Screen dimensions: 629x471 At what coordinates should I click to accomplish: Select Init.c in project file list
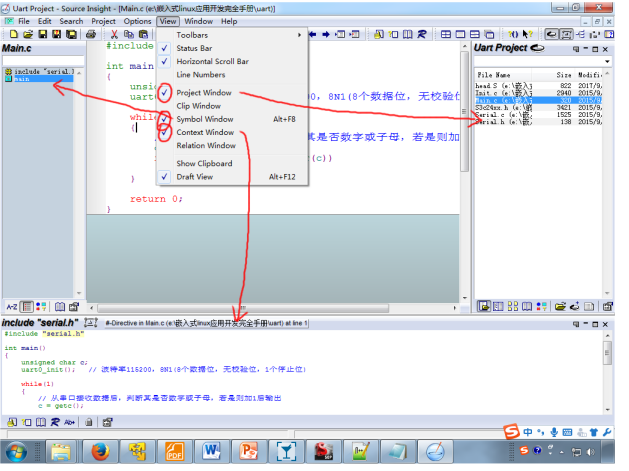(x=538, y=93)
